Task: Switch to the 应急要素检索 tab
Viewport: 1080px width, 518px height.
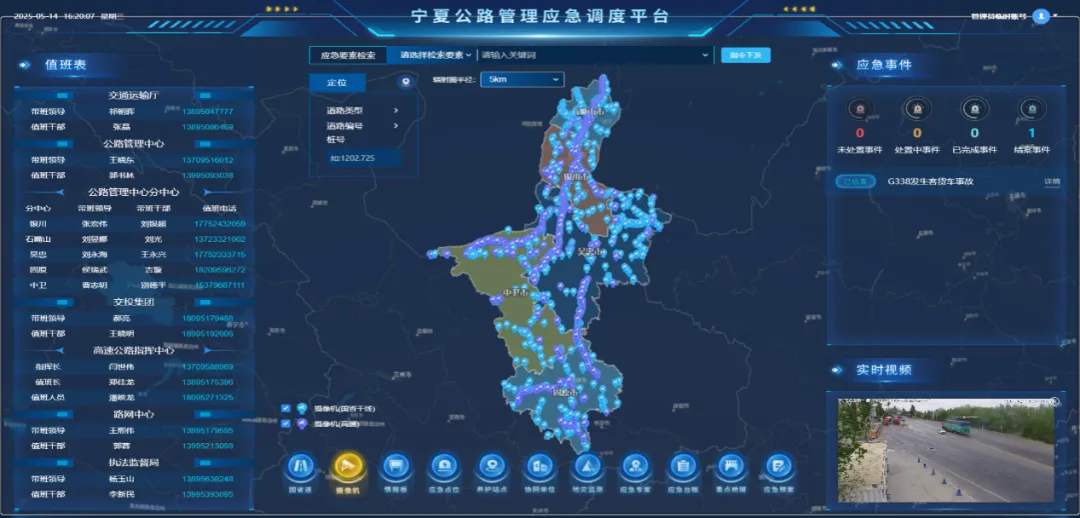Action: point(348,55)
